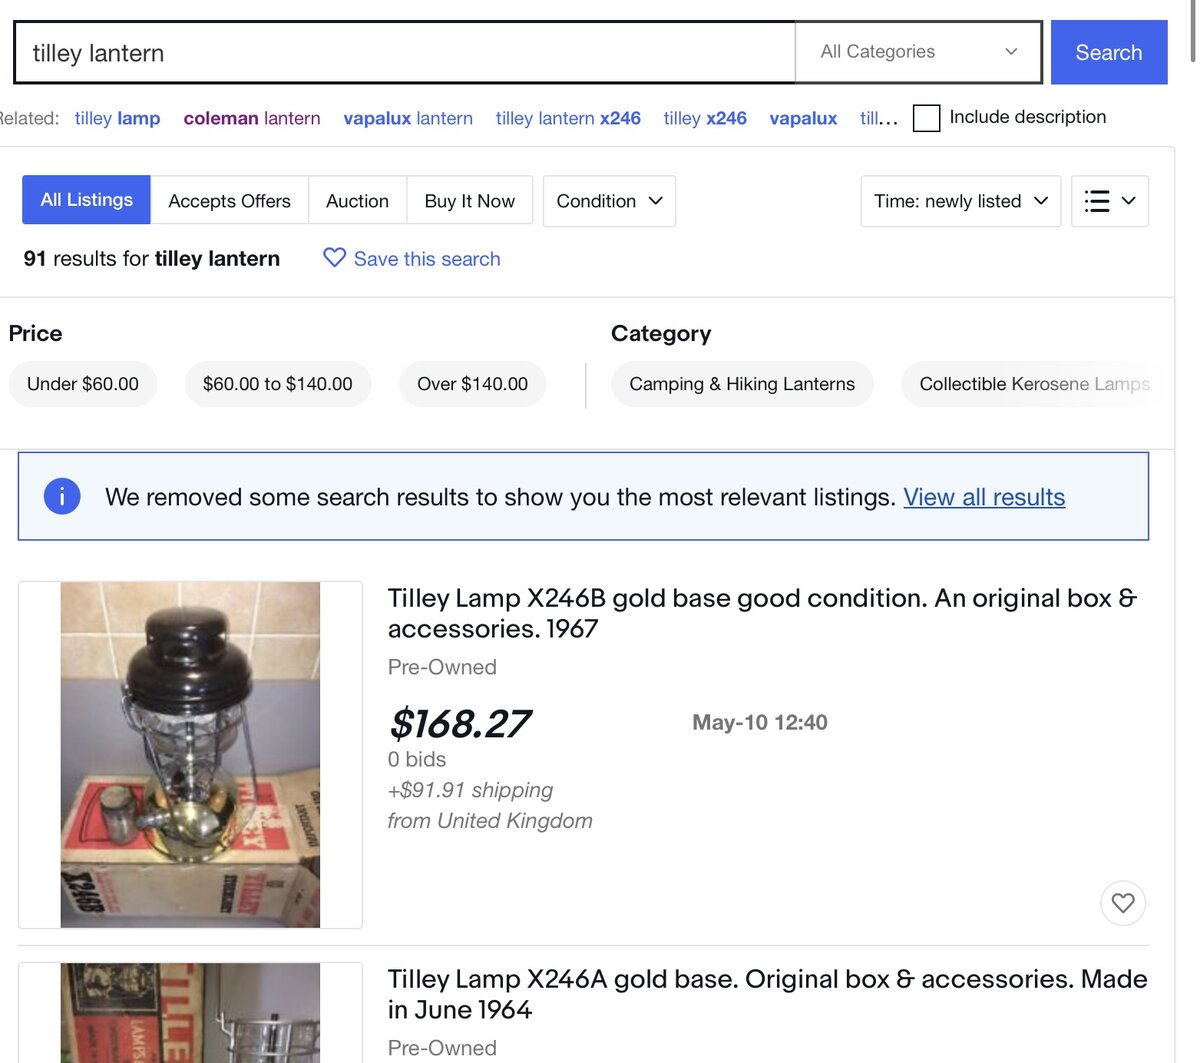Screen dimensions: 1200x1063
Task: Click the from United Kingdom text
Action: [490, 821]
